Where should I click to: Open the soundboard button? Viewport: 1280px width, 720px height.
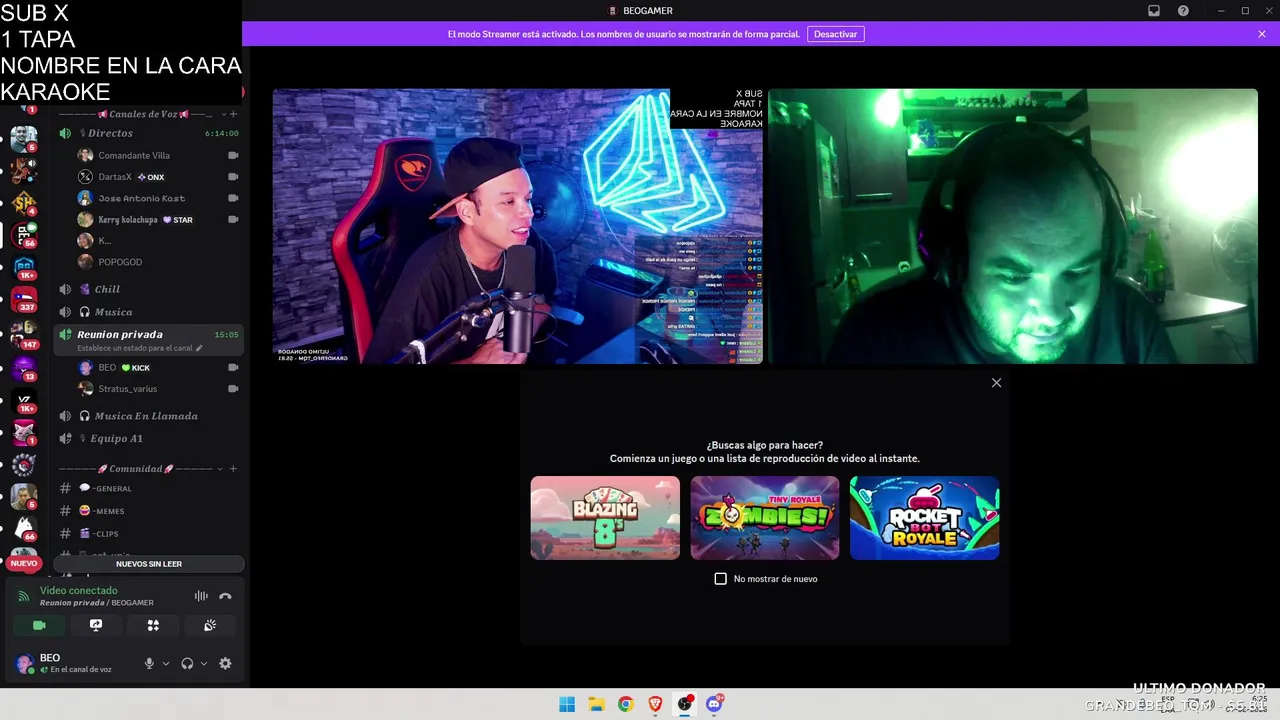click(x=210, y=625)
